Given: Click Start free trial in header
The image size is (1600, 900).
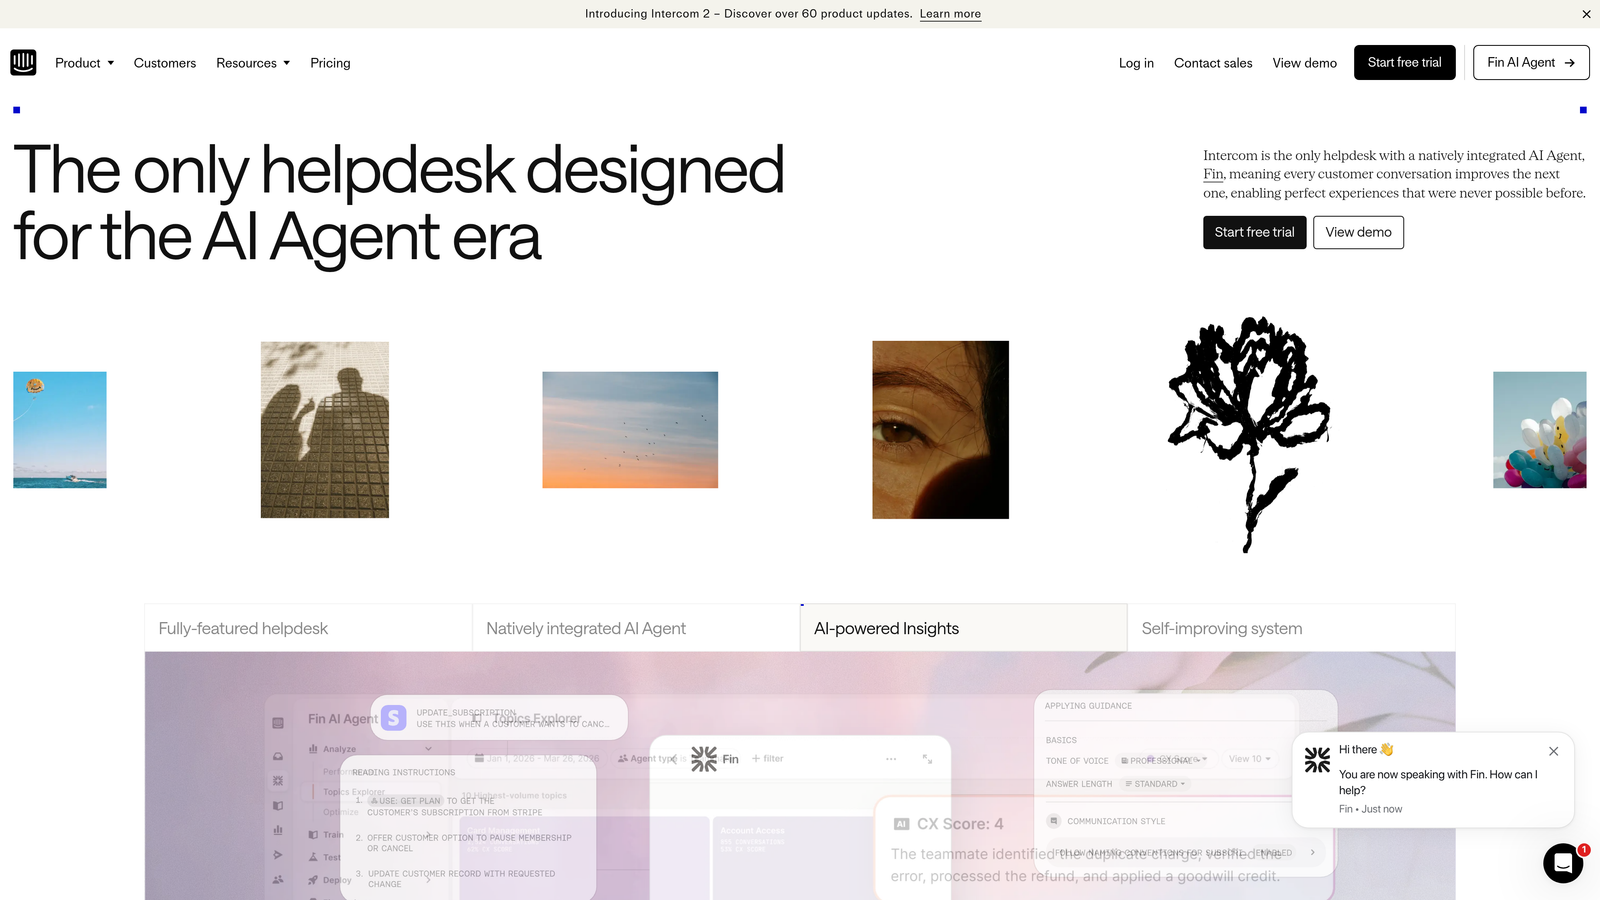Looking at the screenshot, I should (1404, 62).
